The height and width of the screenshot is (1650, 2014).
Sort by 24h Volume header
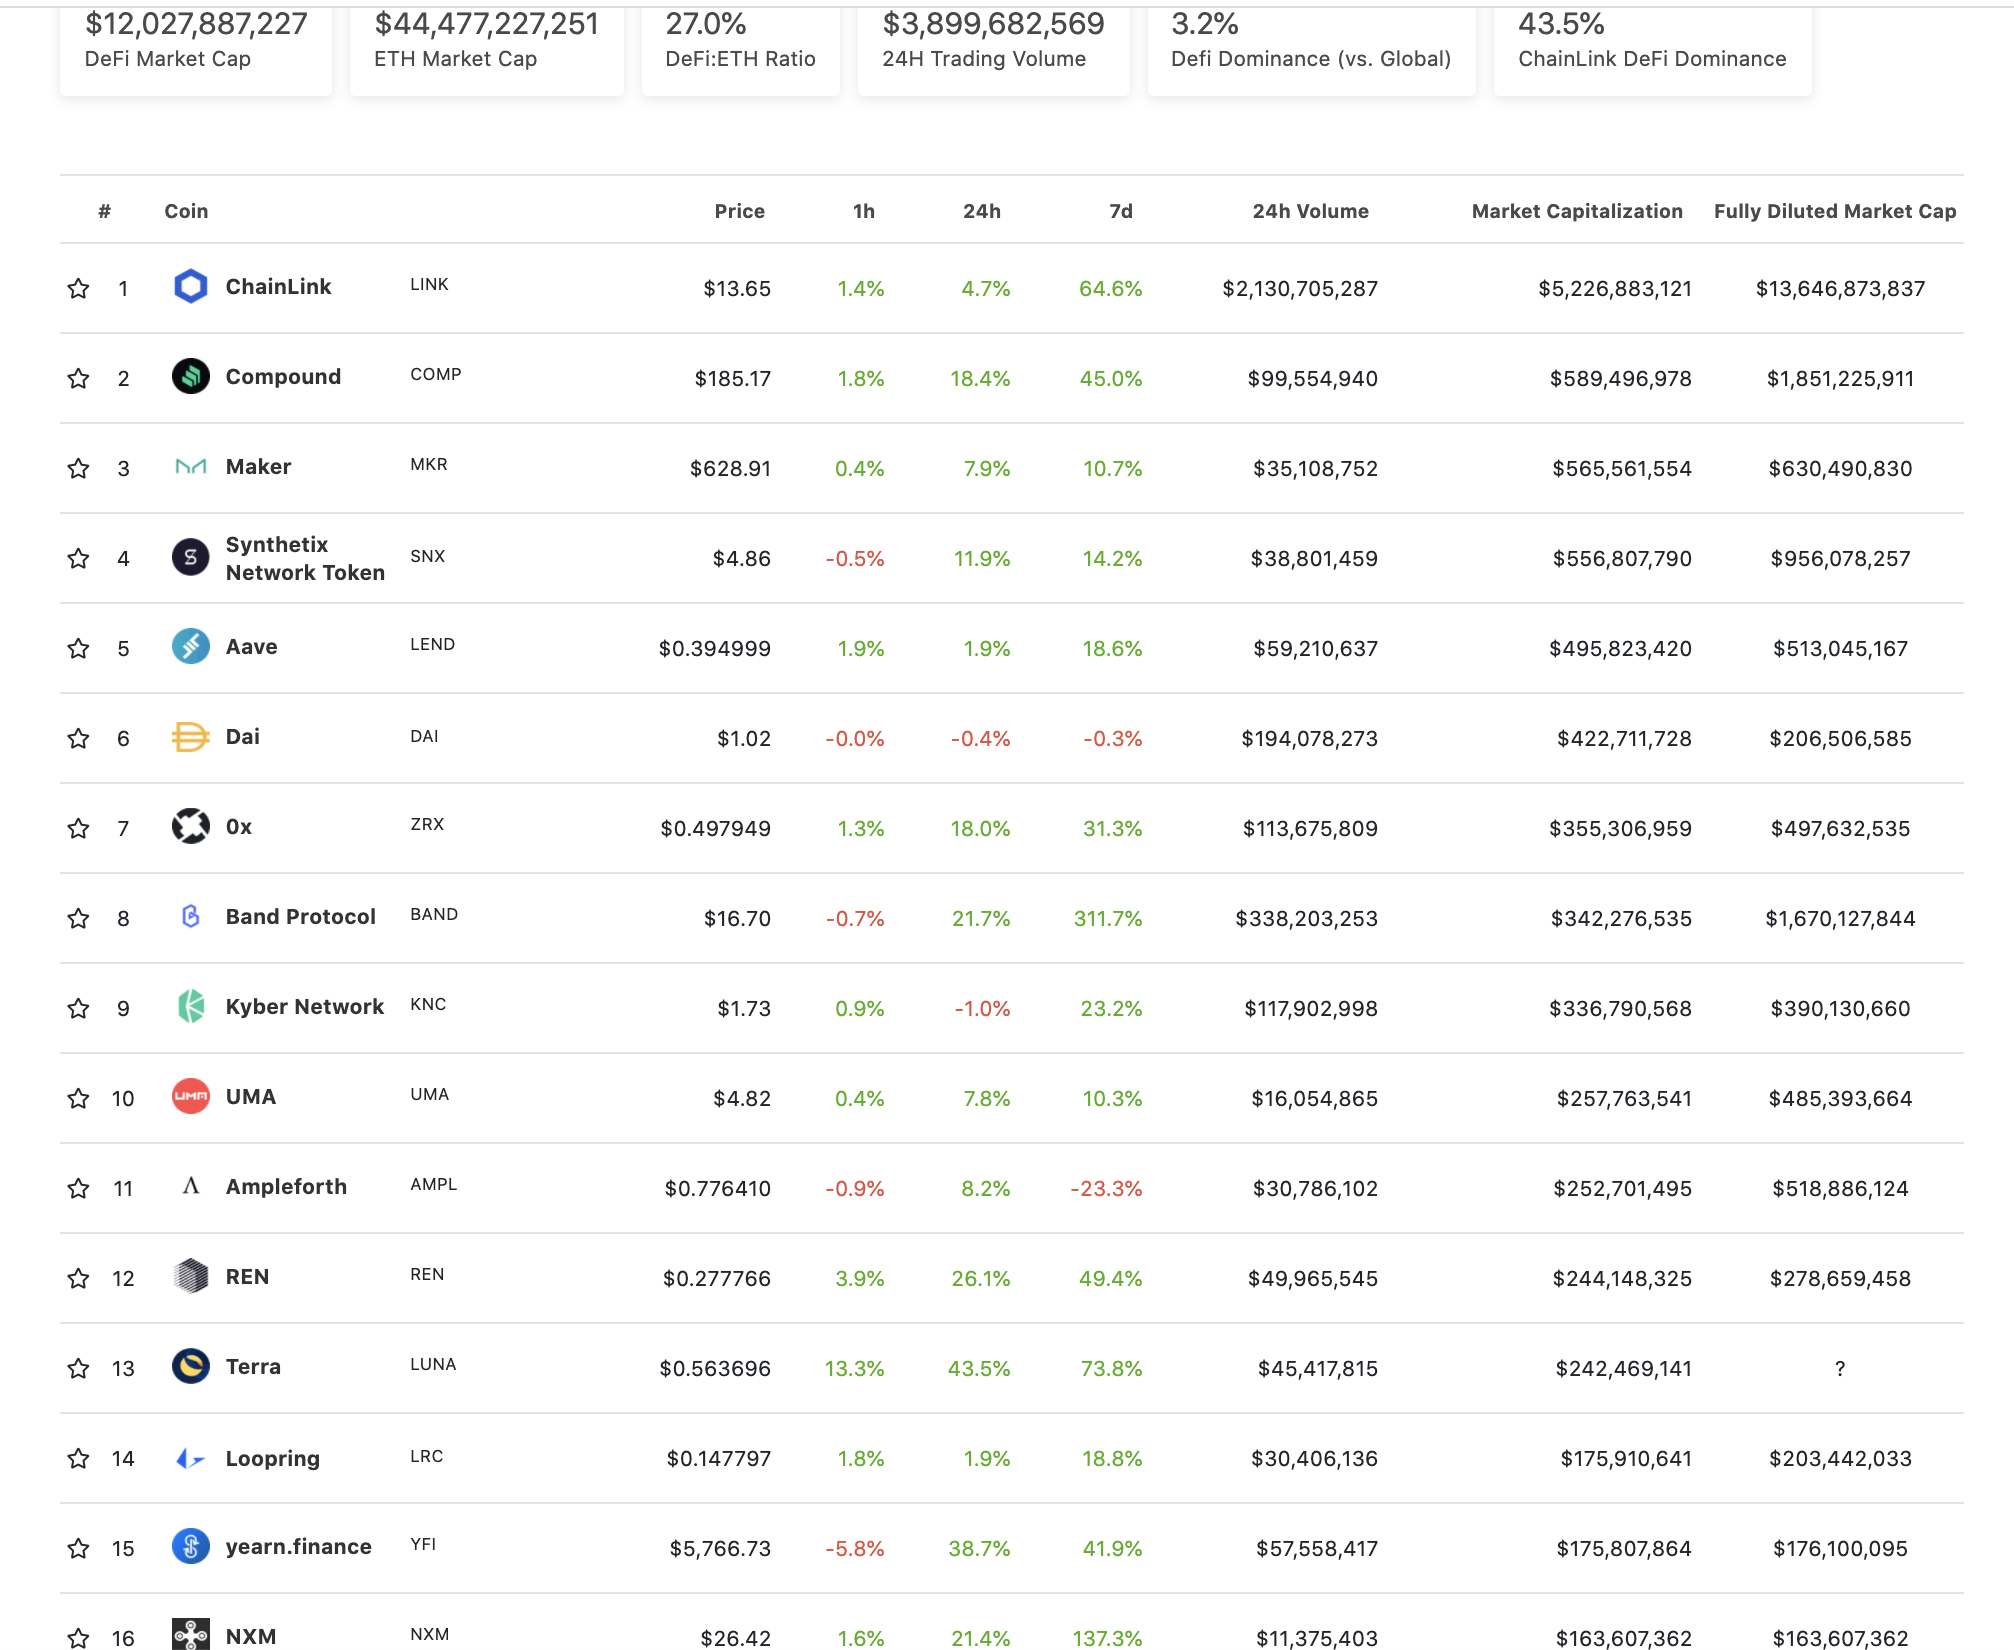coord(1310,211)
